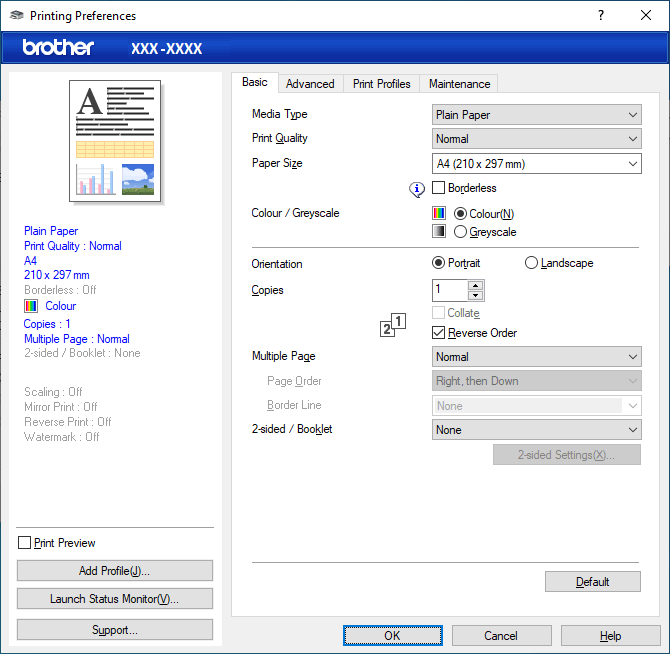The height and width of the screenshot is (654, 670).
Task: Click the question mark help icon in the title bar
Action: 601,15
